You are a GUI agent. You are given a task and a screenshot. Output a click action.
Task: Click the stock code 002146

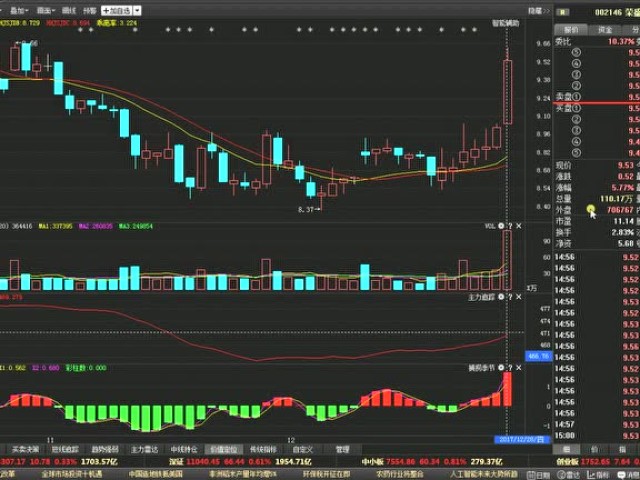tap(608, 12)
